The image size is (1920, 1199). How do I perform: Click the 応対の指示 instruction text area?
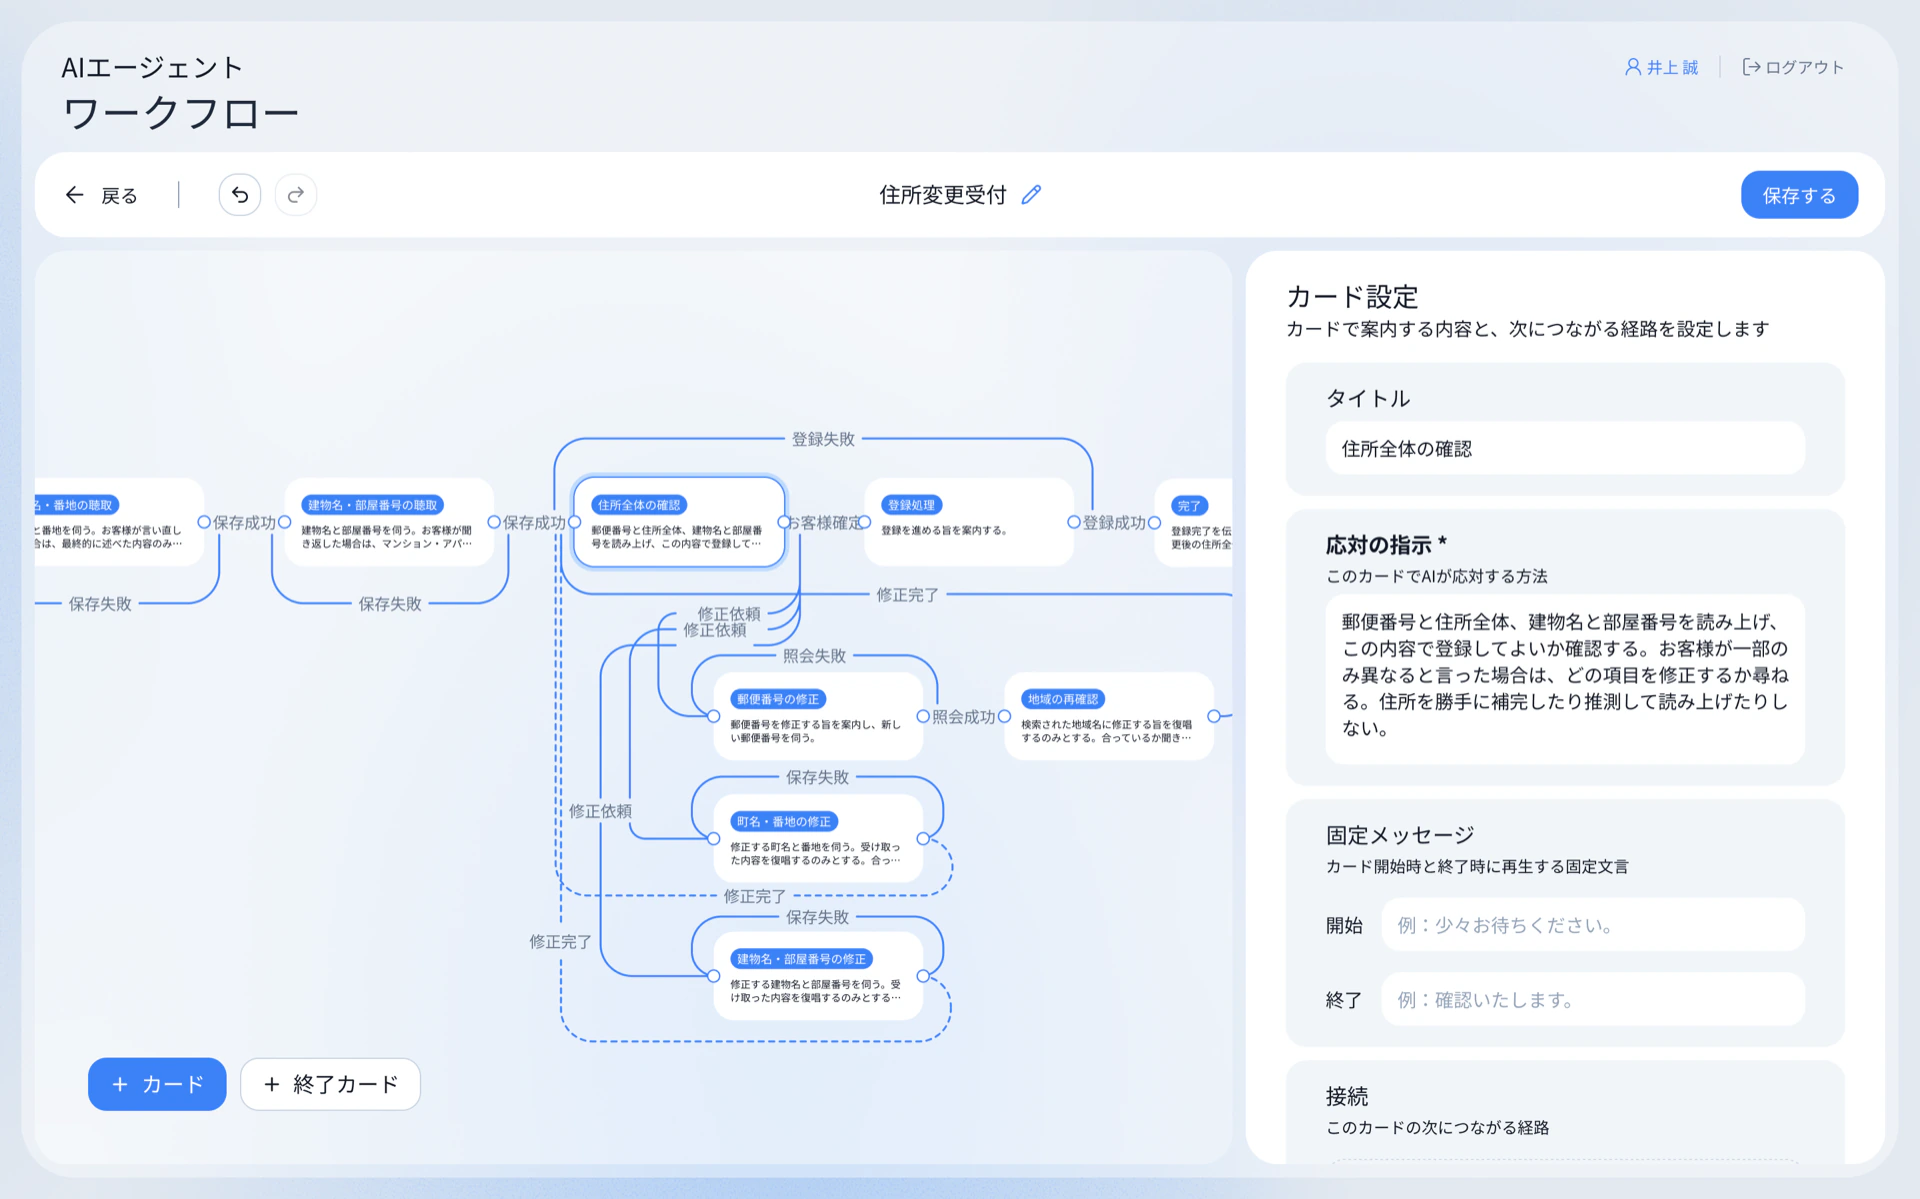pyautogui.click(x=1565, y=679)
